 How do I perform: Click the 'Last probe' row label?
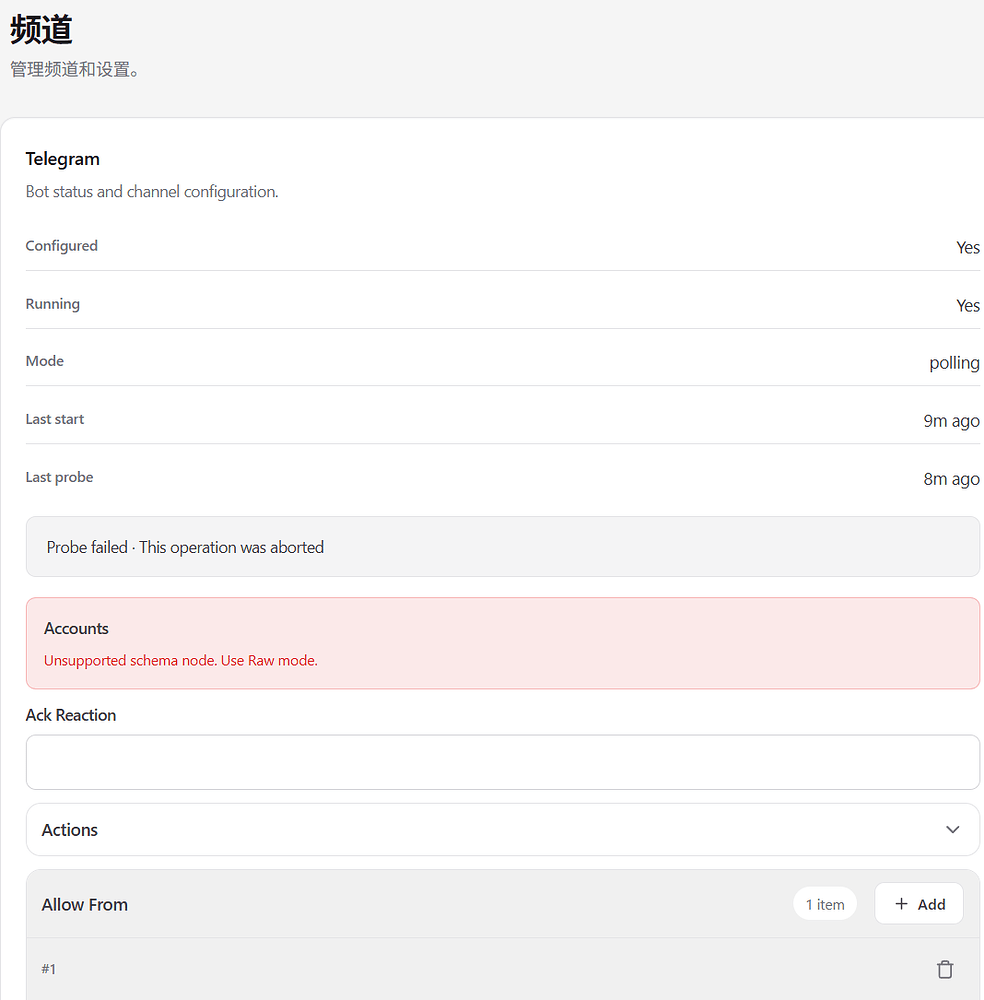(59, 477)
